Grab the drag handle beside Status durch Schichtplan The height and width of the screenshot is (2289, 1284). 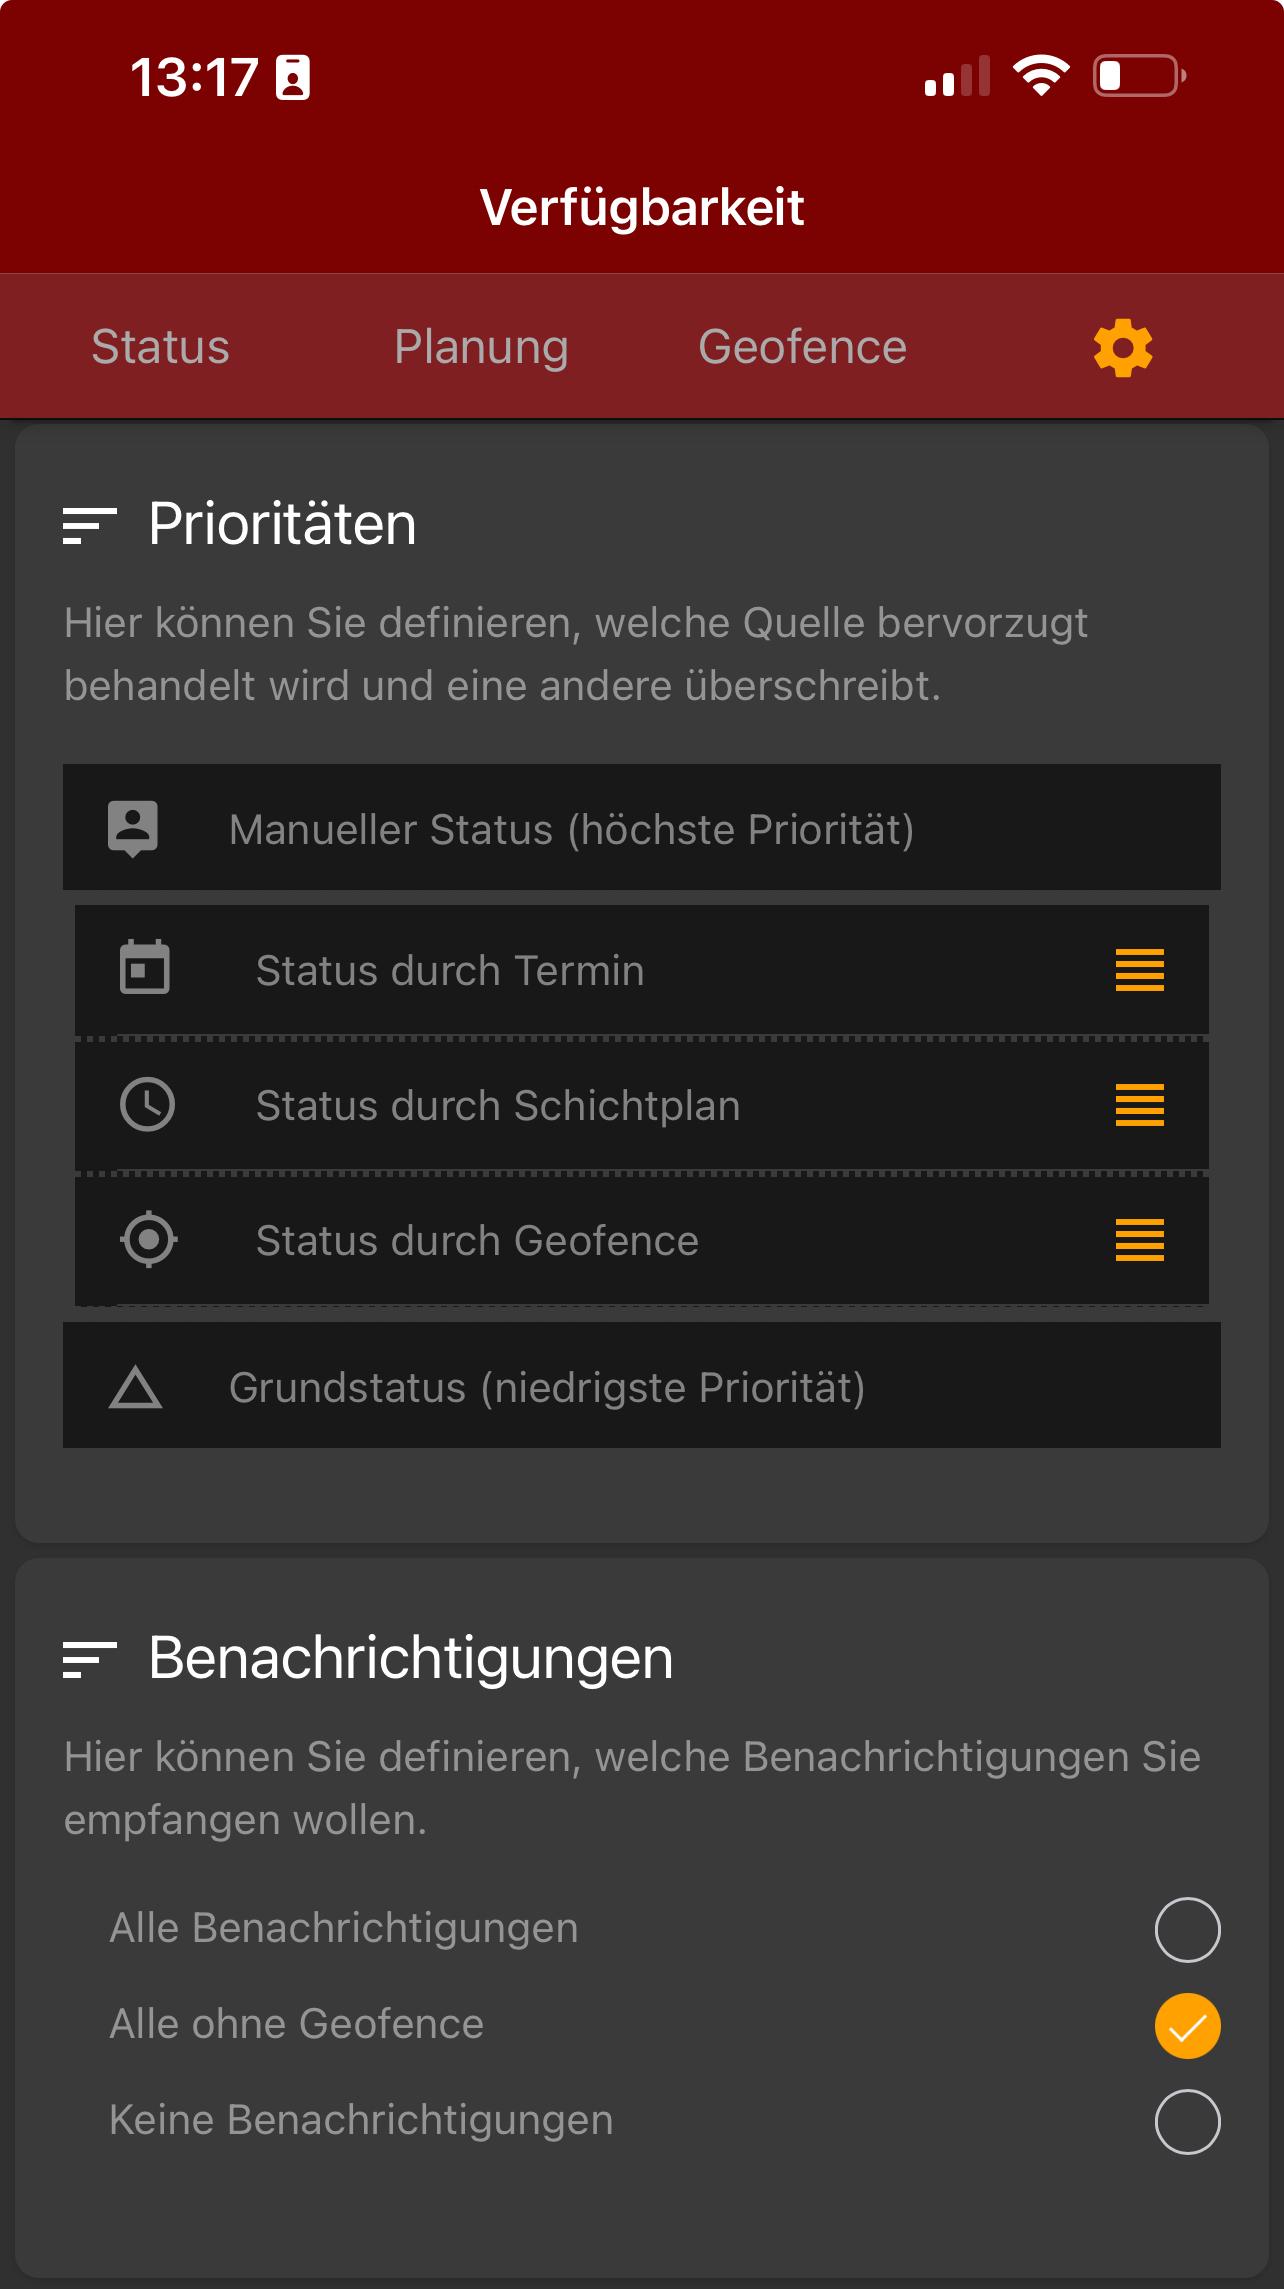click(1140, 1106)
